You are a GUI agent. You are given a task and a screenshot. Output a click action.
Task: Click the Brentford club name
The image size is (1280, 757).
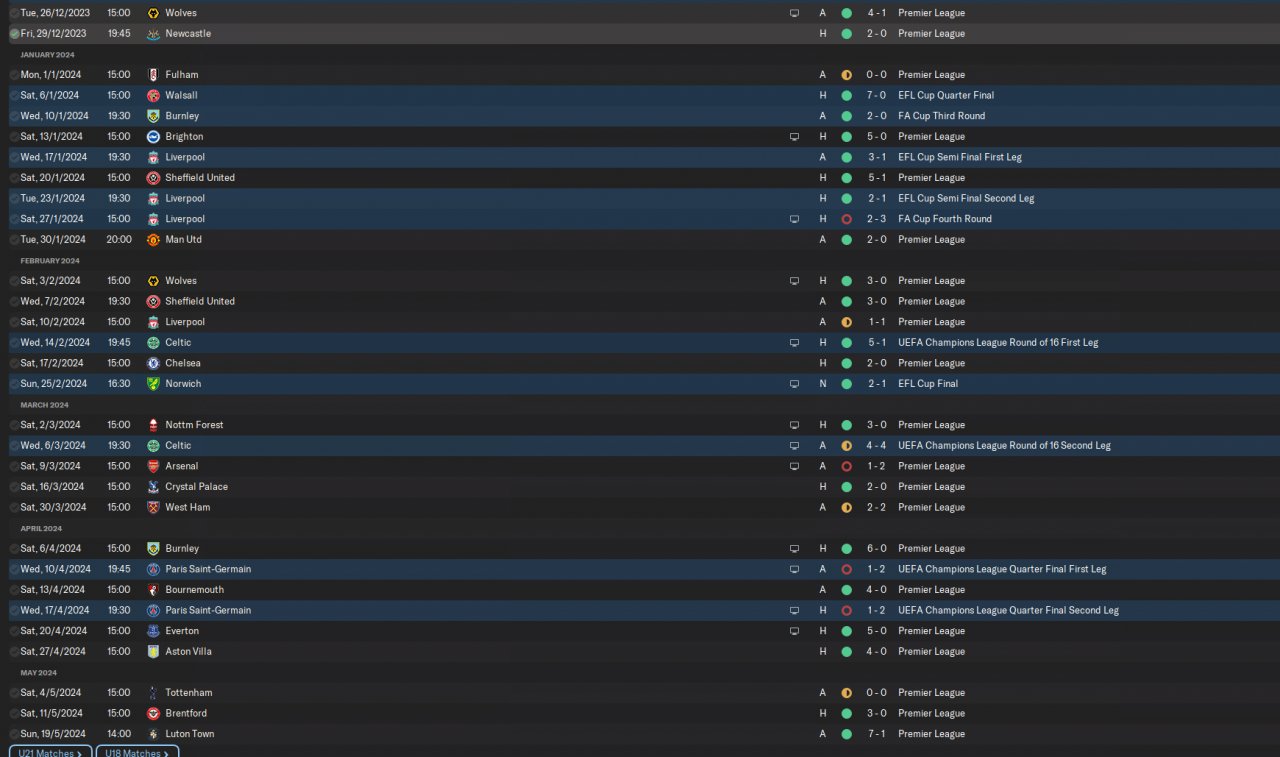click(186, 714)
